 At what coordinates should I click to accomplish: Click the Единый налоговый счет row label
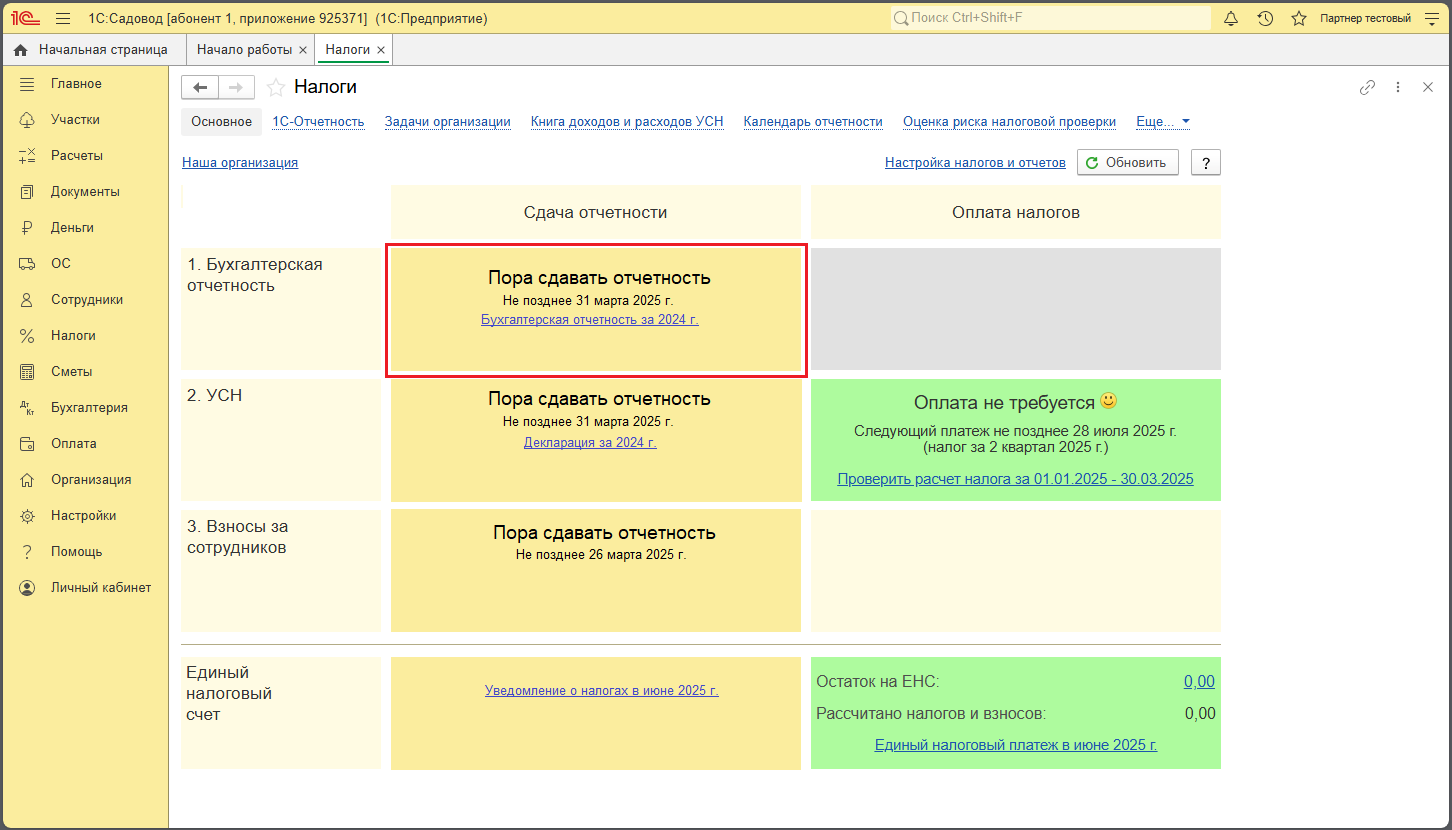tap(281, 713)
